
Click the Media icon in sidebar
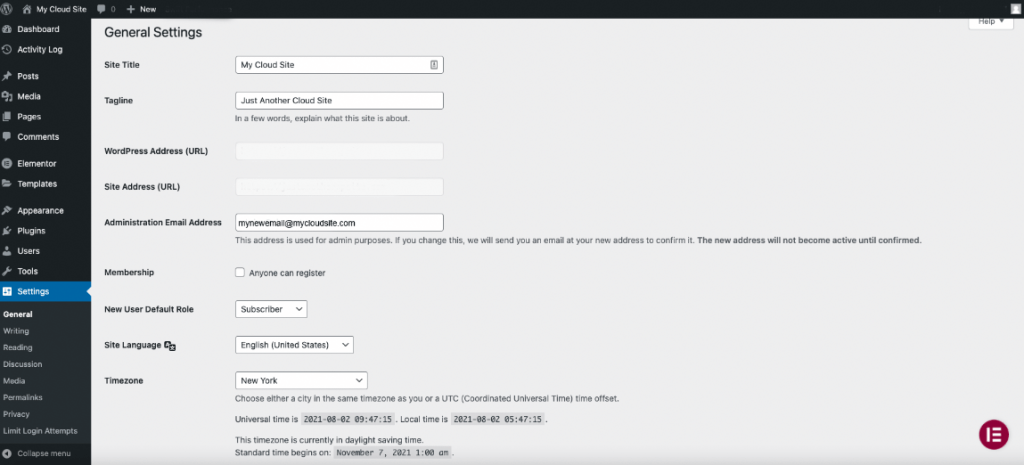7,97
